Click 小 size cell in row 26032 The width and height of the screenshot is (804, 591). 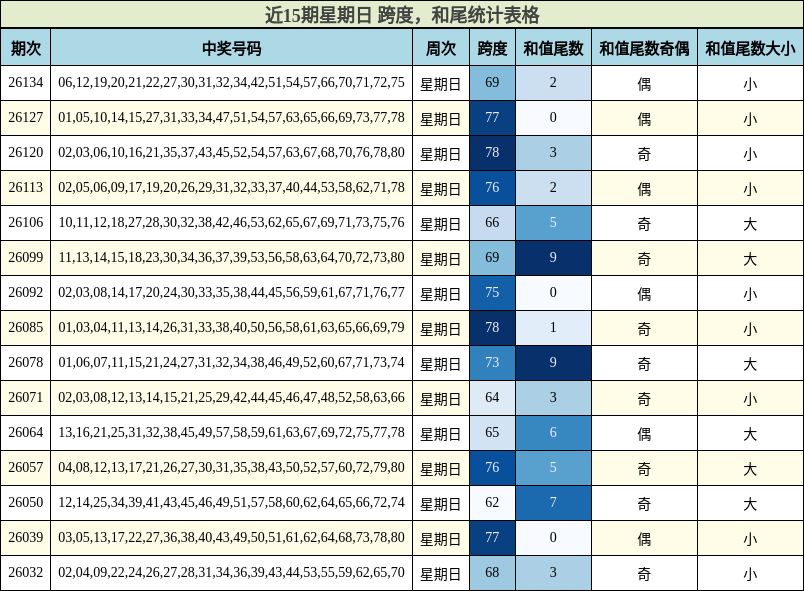click(750, 573)
